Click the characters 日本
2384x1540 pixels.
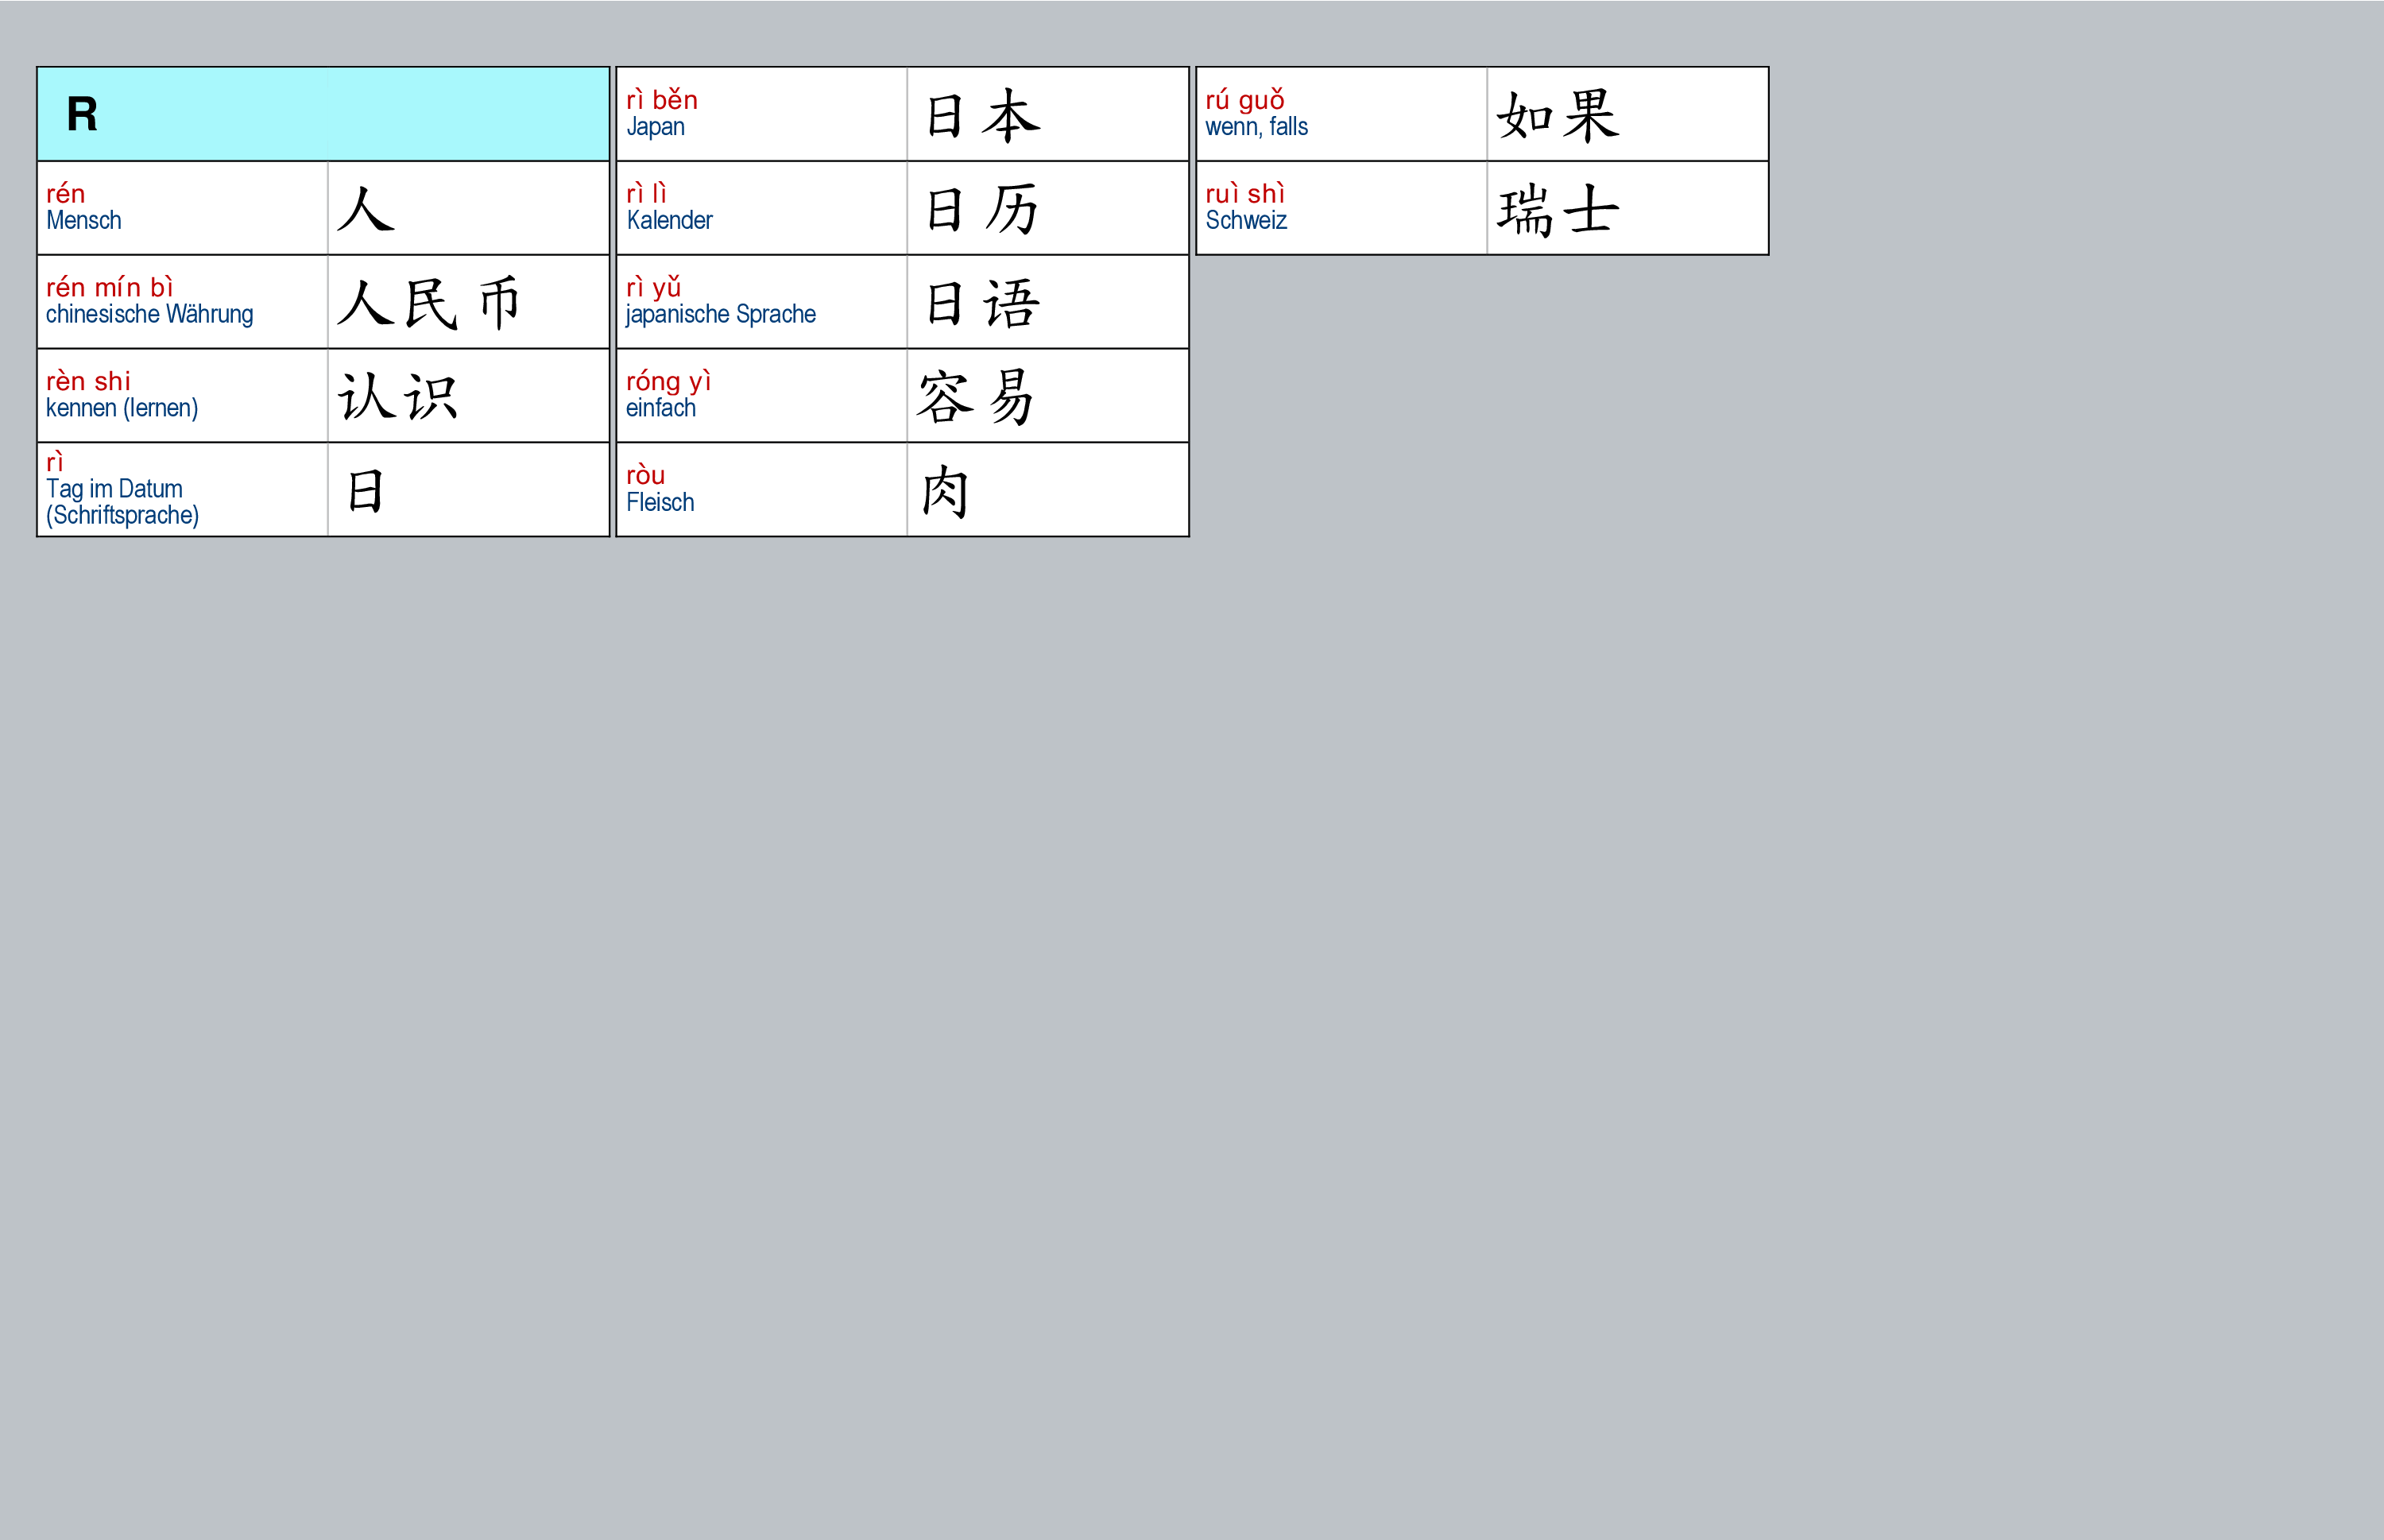[x=983, y=115]
